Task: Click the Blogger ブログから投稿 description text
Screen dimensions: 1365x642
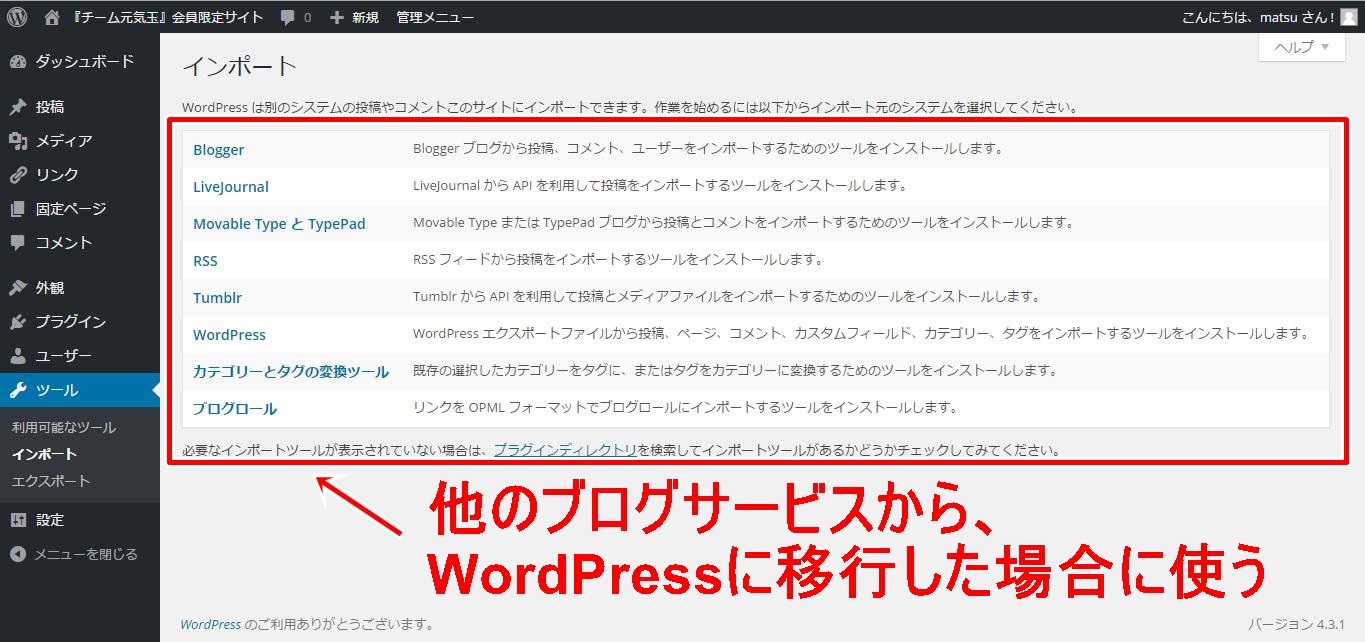Action: click(708, 149)
